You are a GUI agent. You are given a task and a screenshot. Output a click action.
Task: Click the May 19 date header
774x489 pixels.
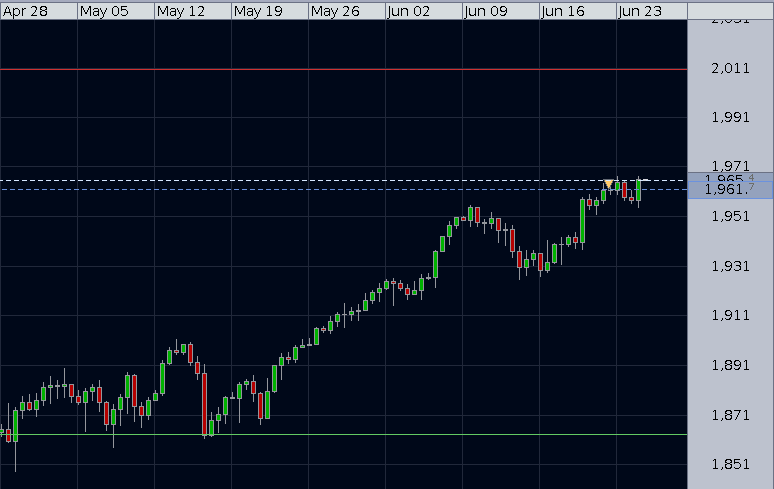coord(270,11)
